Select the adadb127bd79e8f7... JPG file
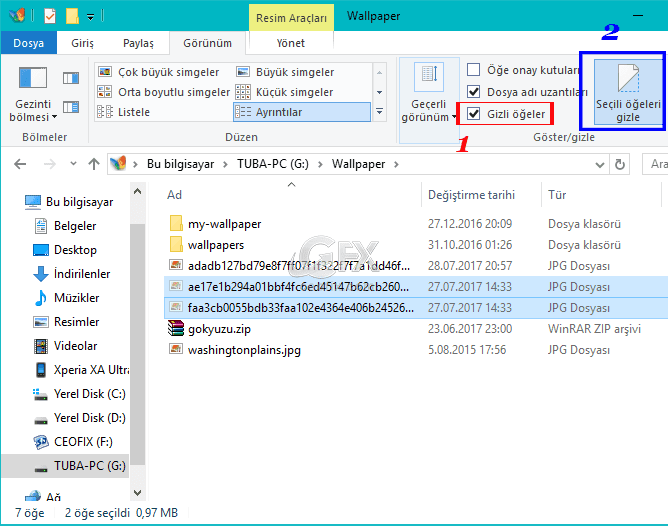This screenshot has width=668, height=526. click(x=290, y=266)
